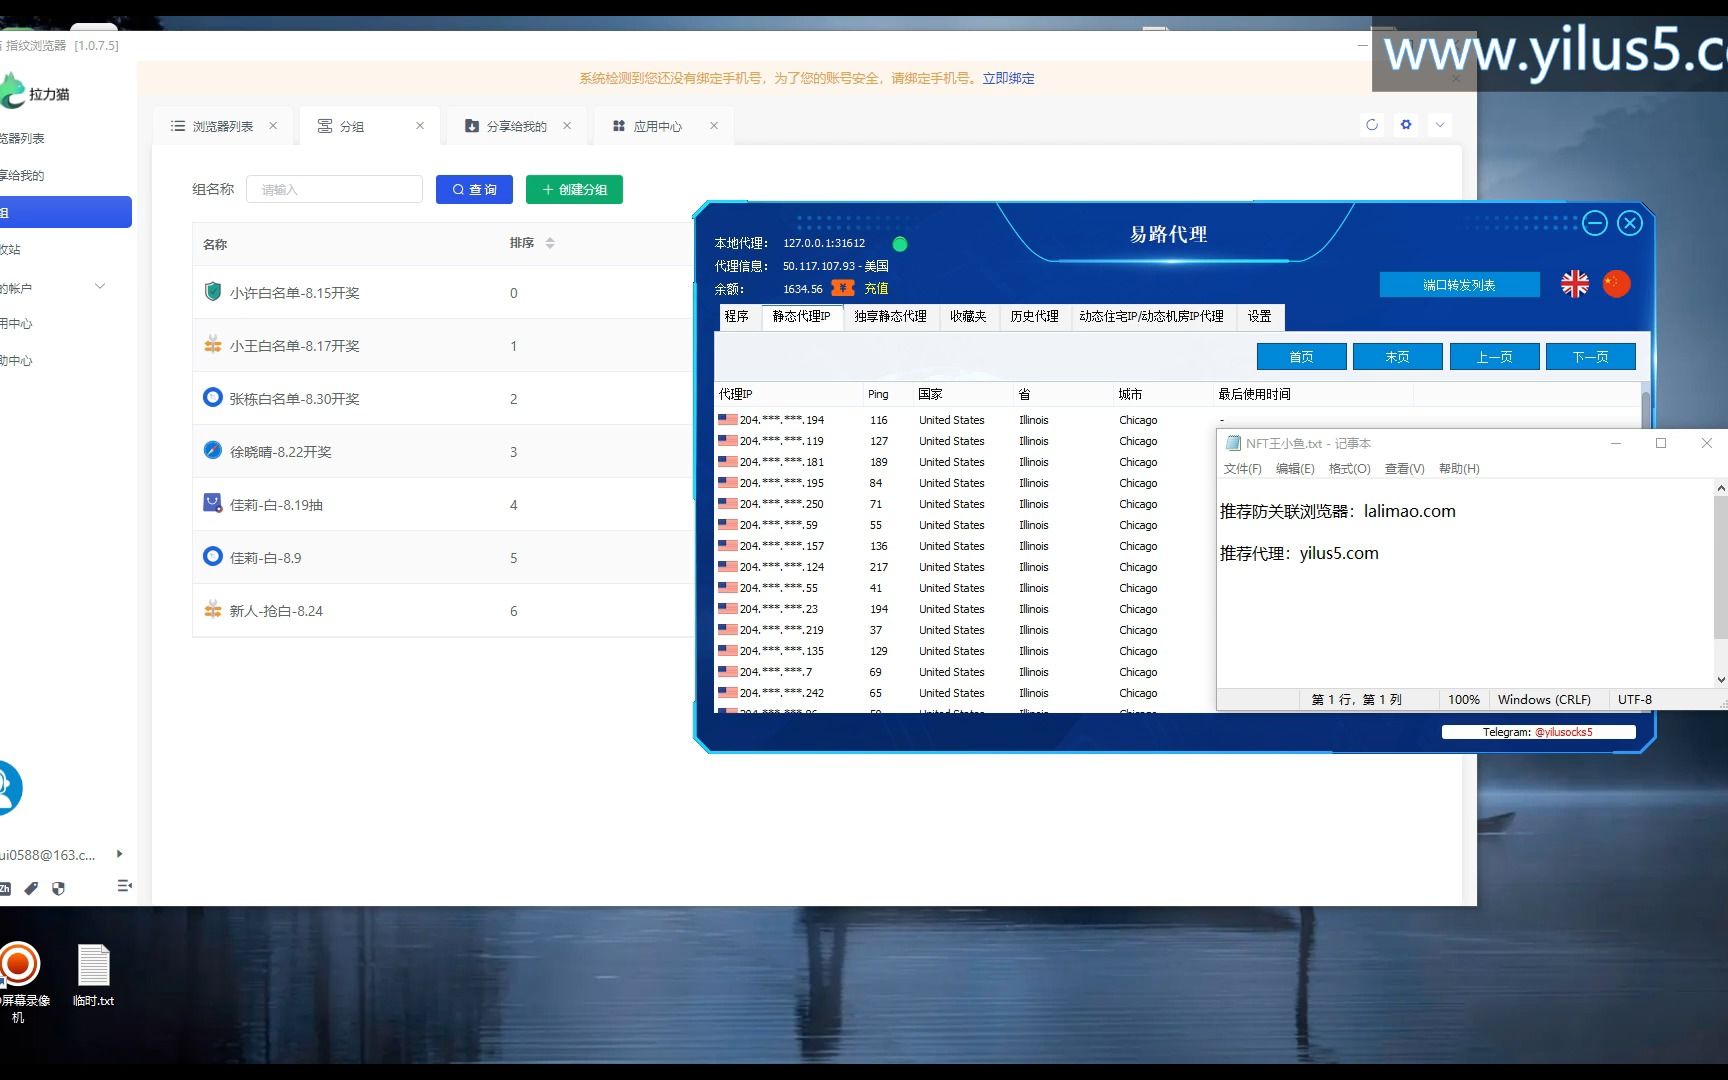1728x1080 pixels.
Task: Click the 查询 search button
Action: pos(474,189)
